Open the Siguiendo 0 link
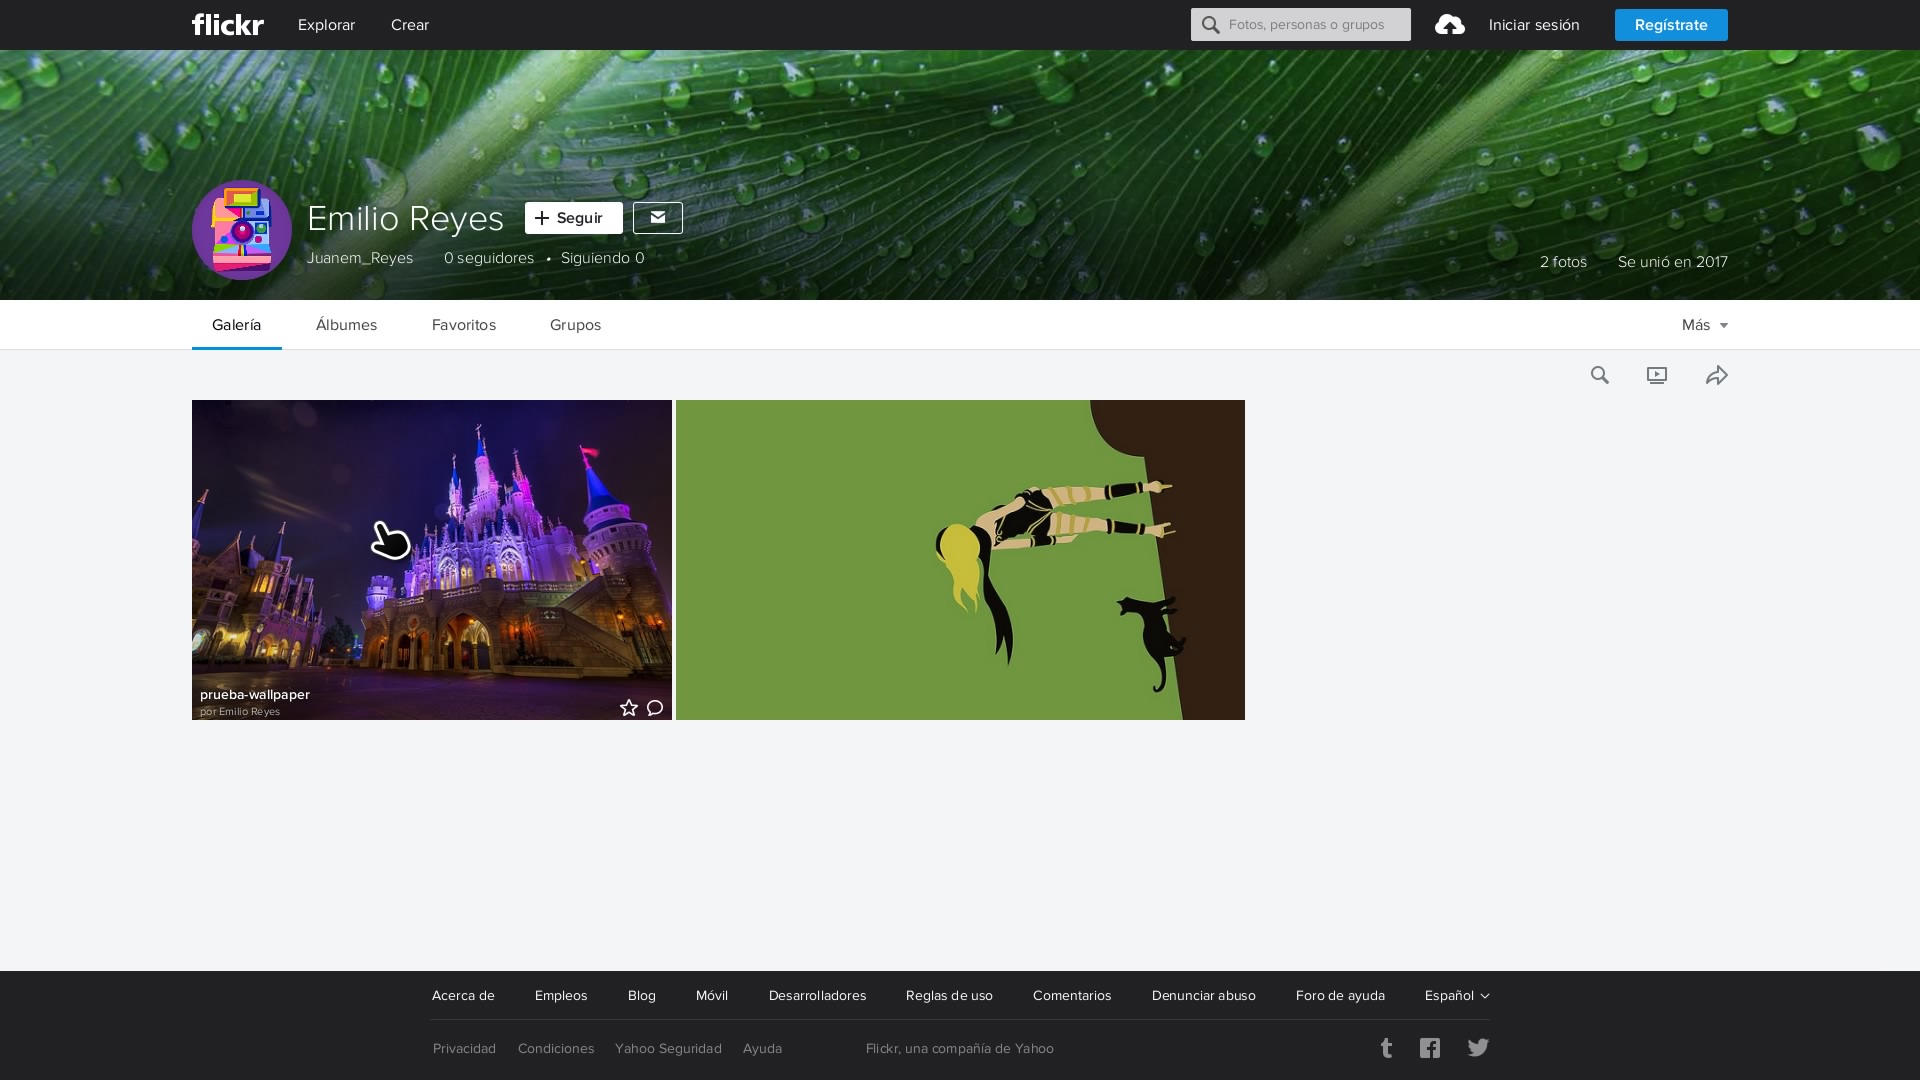Image resolution: width=1920 pixels, height=1080 pixels. point(603,258)
